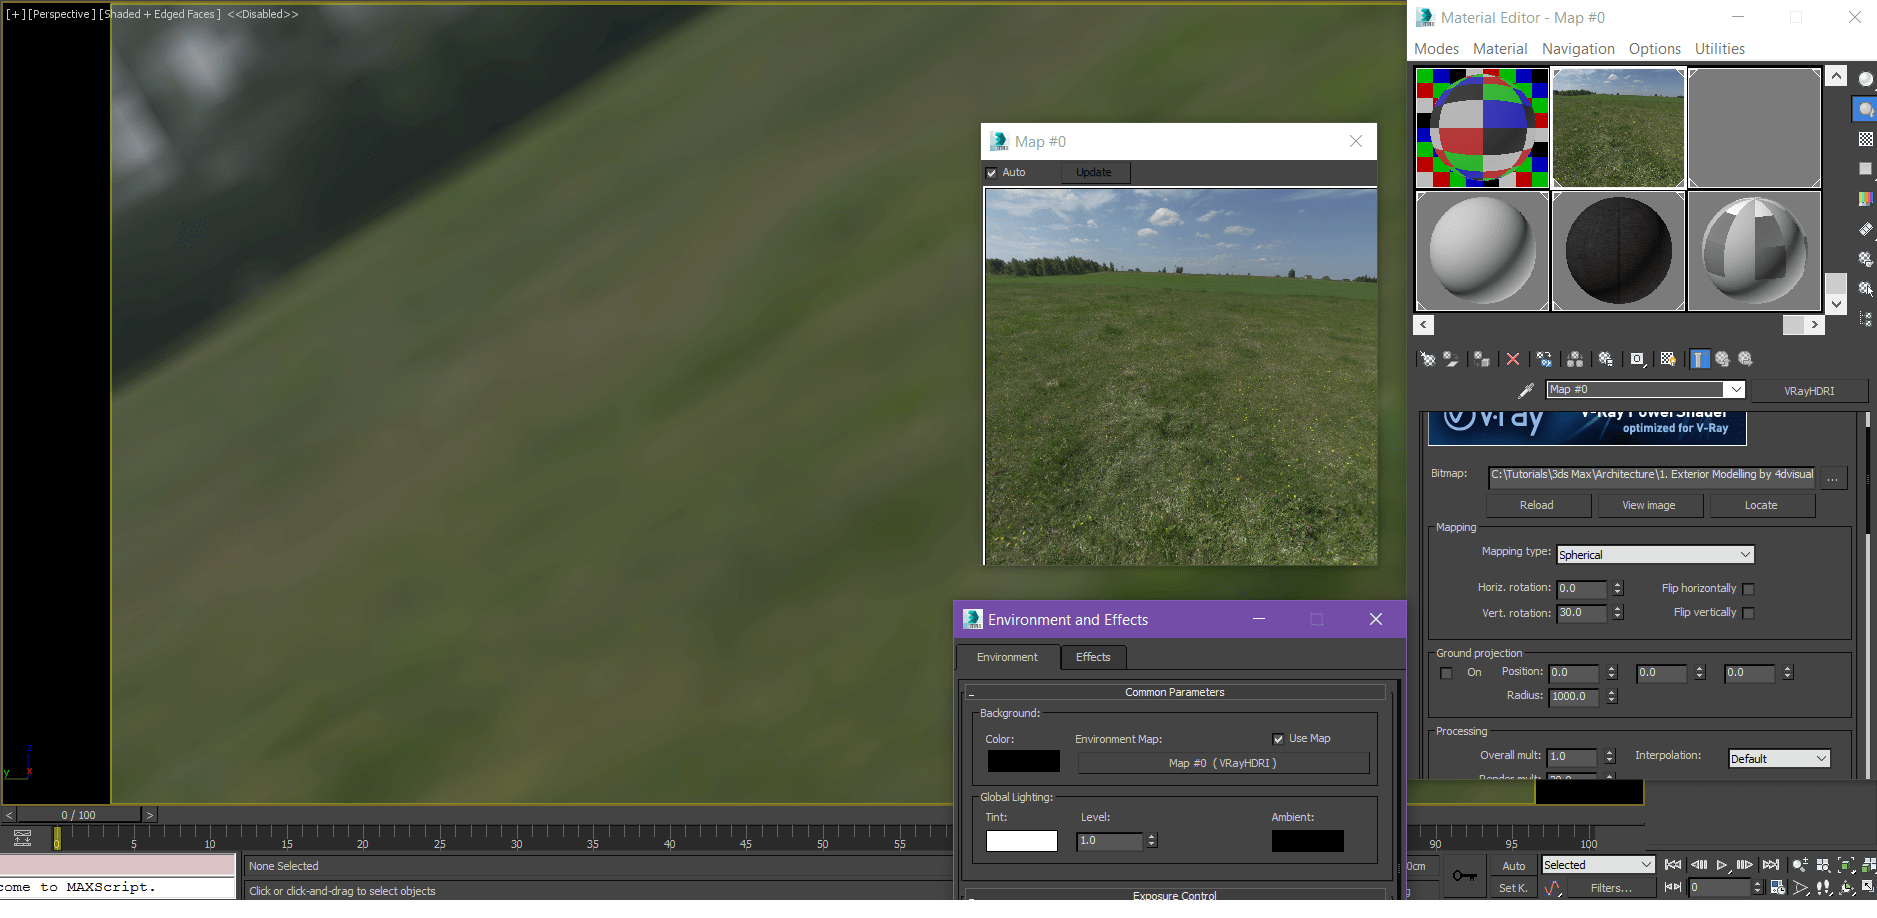Viewport: 1877px width, 918px height.
Task: Select the Assign Material to Selection icon
Action: [x=1481, y=359]
